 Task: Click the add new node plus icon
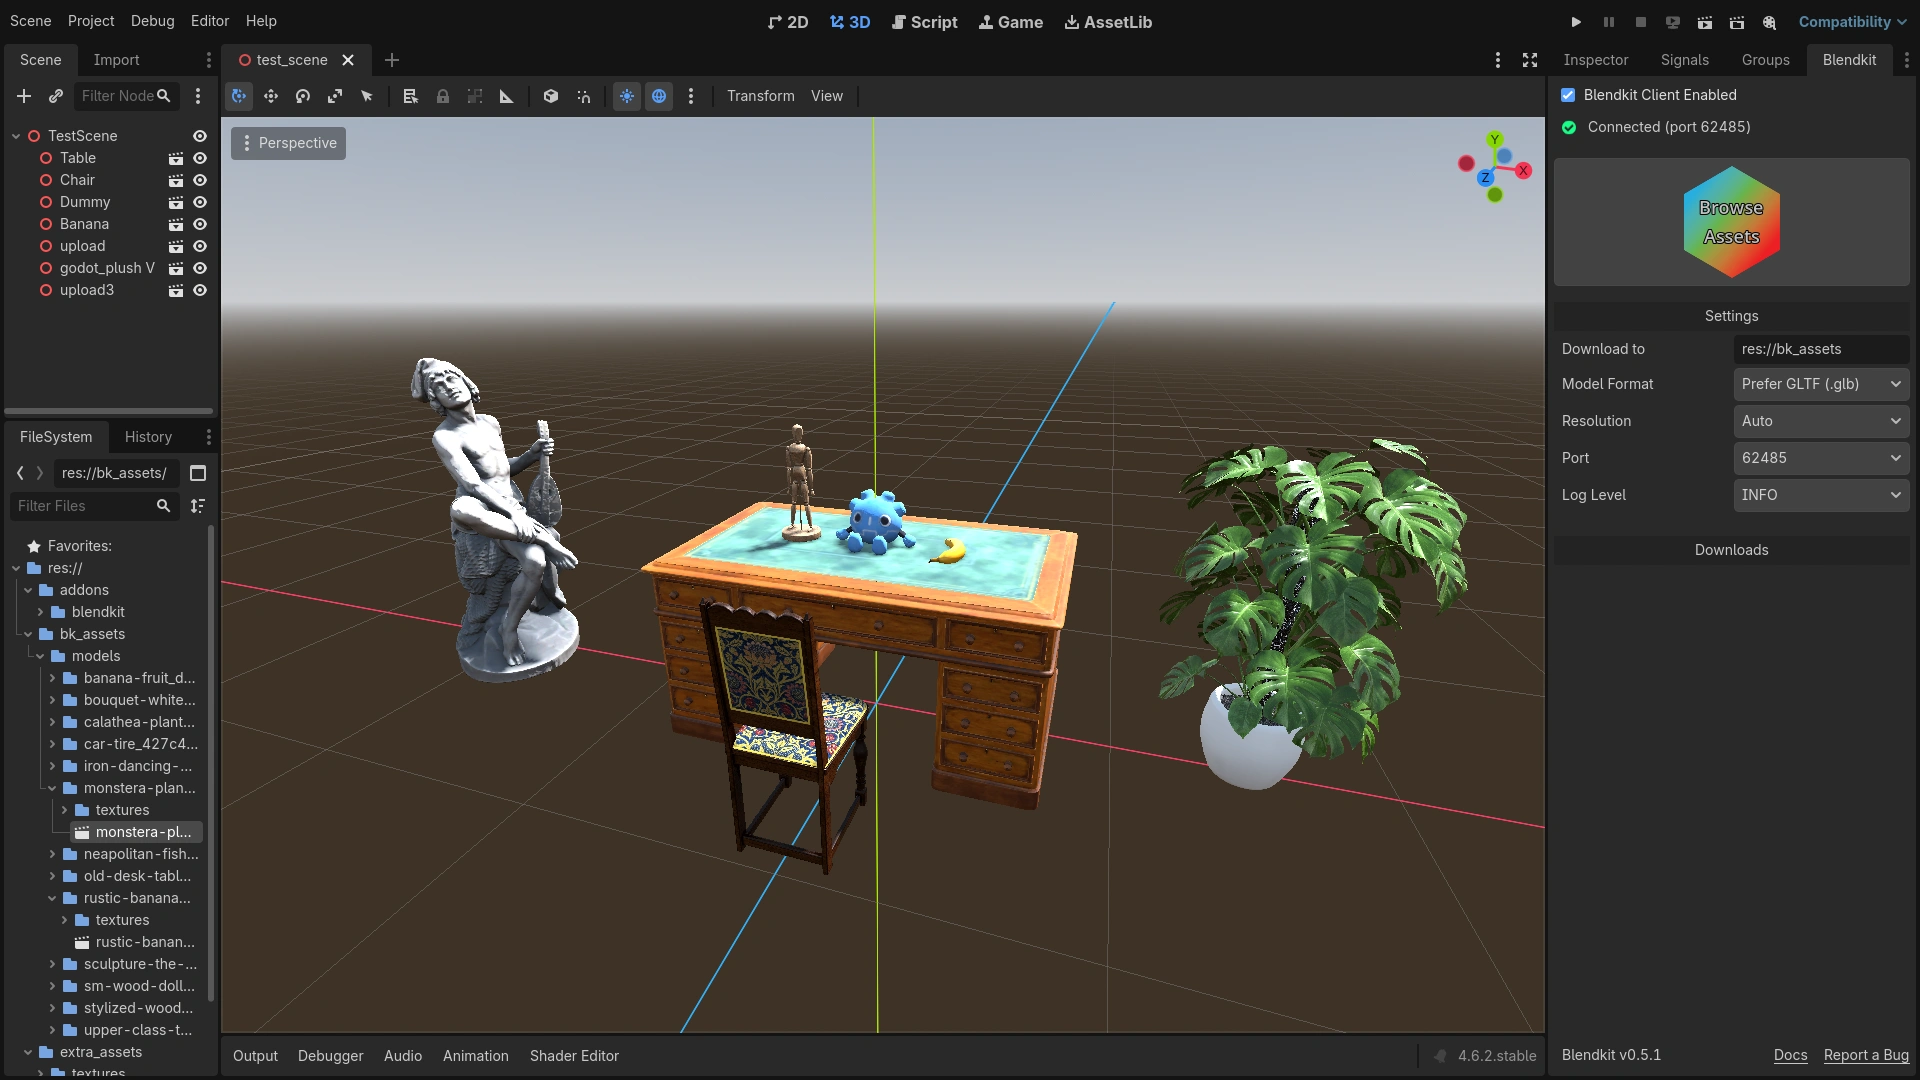coord(24,96)
